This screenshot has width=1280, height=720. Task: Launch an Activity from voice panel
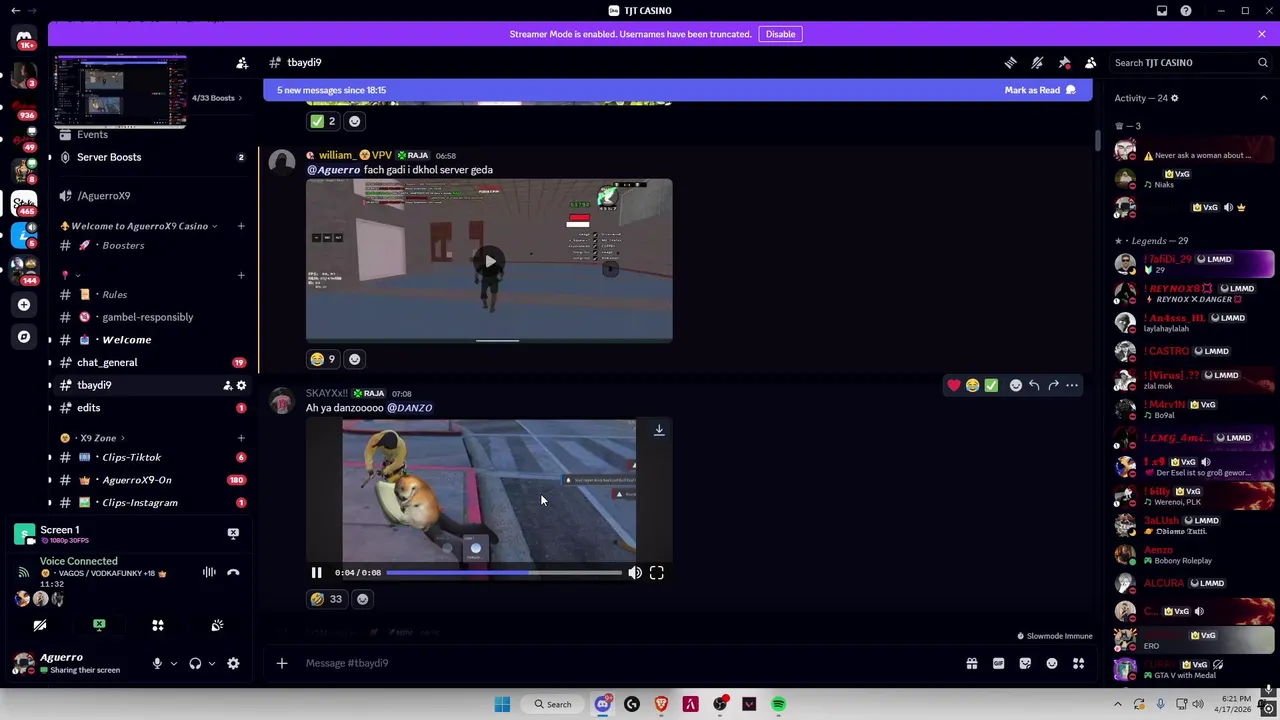pos(157,625)
